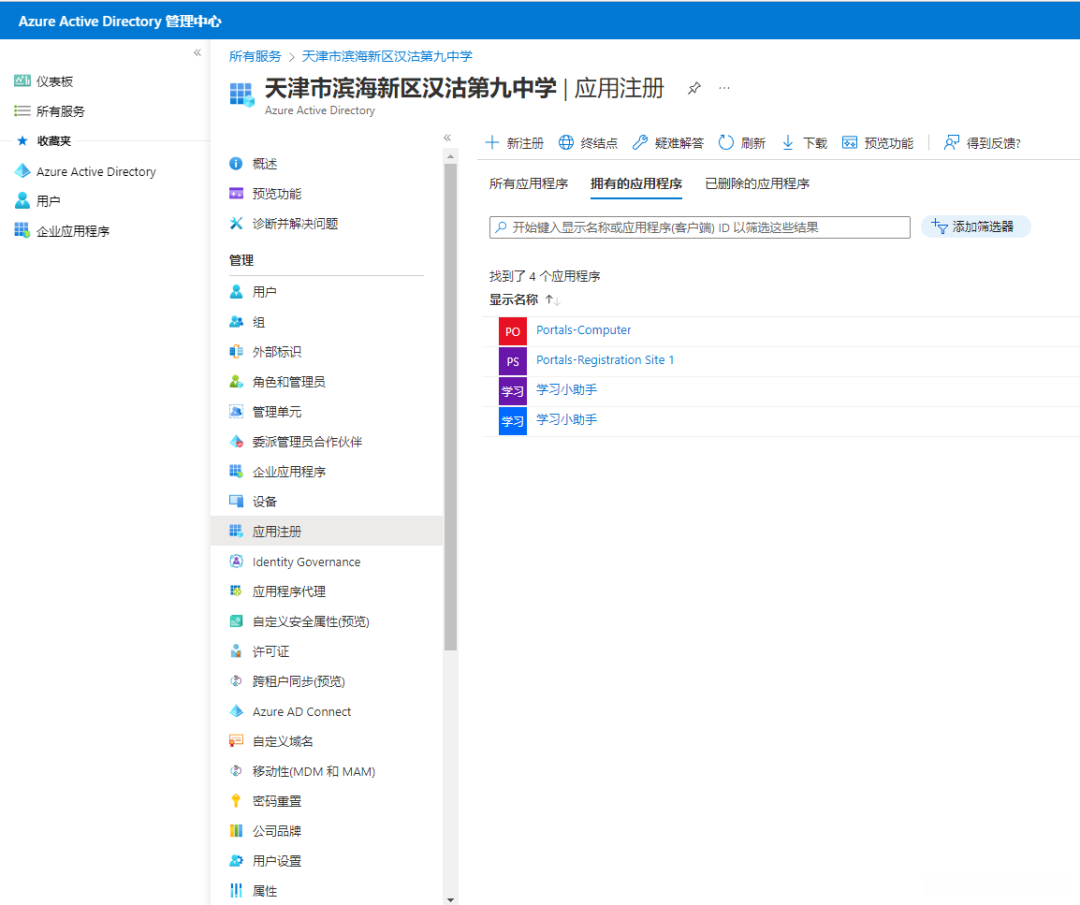Click the resource menu scrollbar up arrow
Viewport: 1080px width, 905px height.
point(450,156)
